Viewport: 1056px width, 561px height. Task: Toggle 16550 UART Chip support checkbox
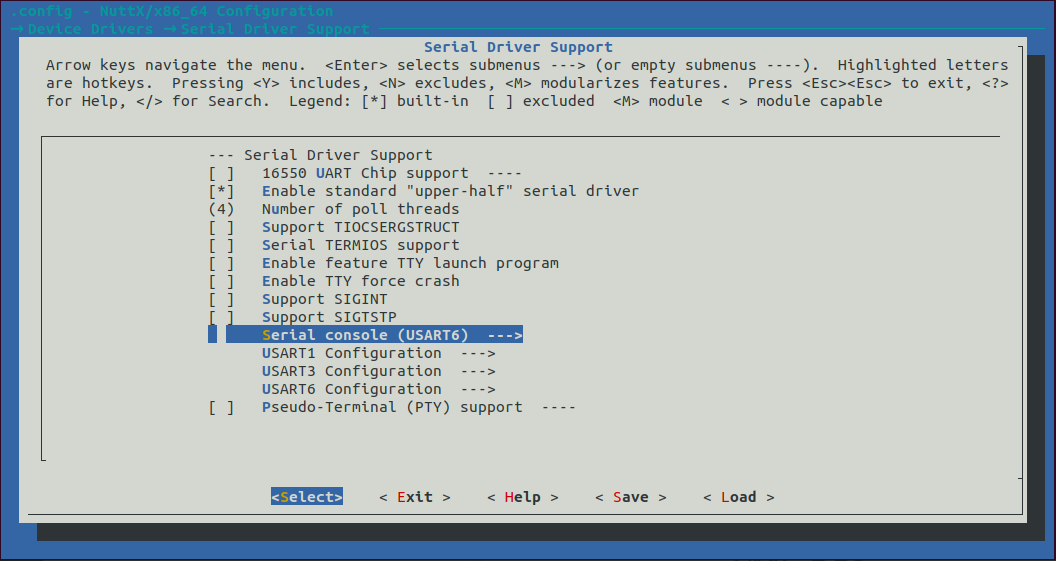(x=221, y=173)
